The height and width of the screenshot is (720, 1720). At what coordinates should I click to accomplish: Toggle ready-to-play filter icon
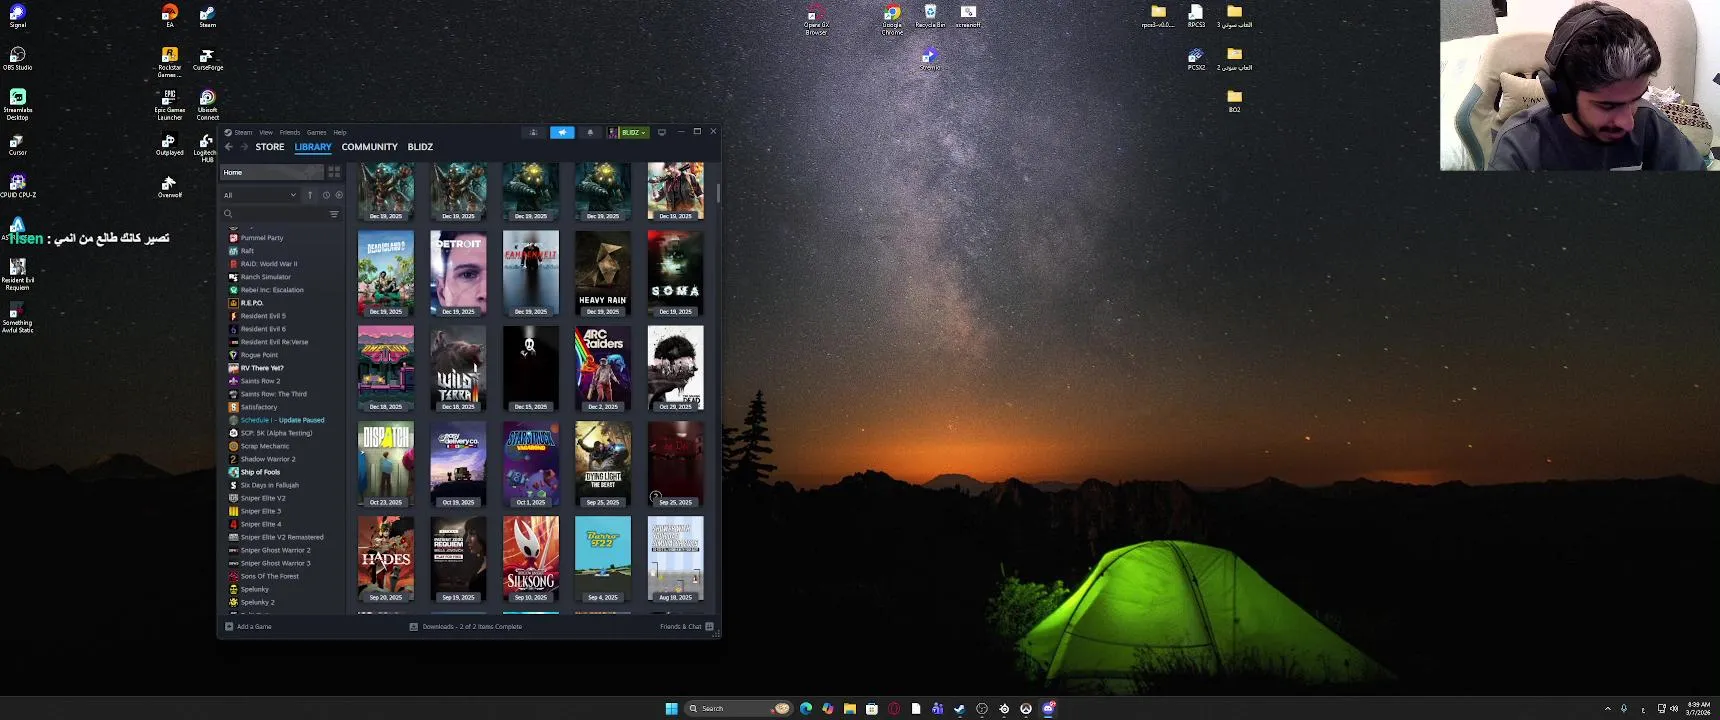pyautogui.click(x=339, y=195)
